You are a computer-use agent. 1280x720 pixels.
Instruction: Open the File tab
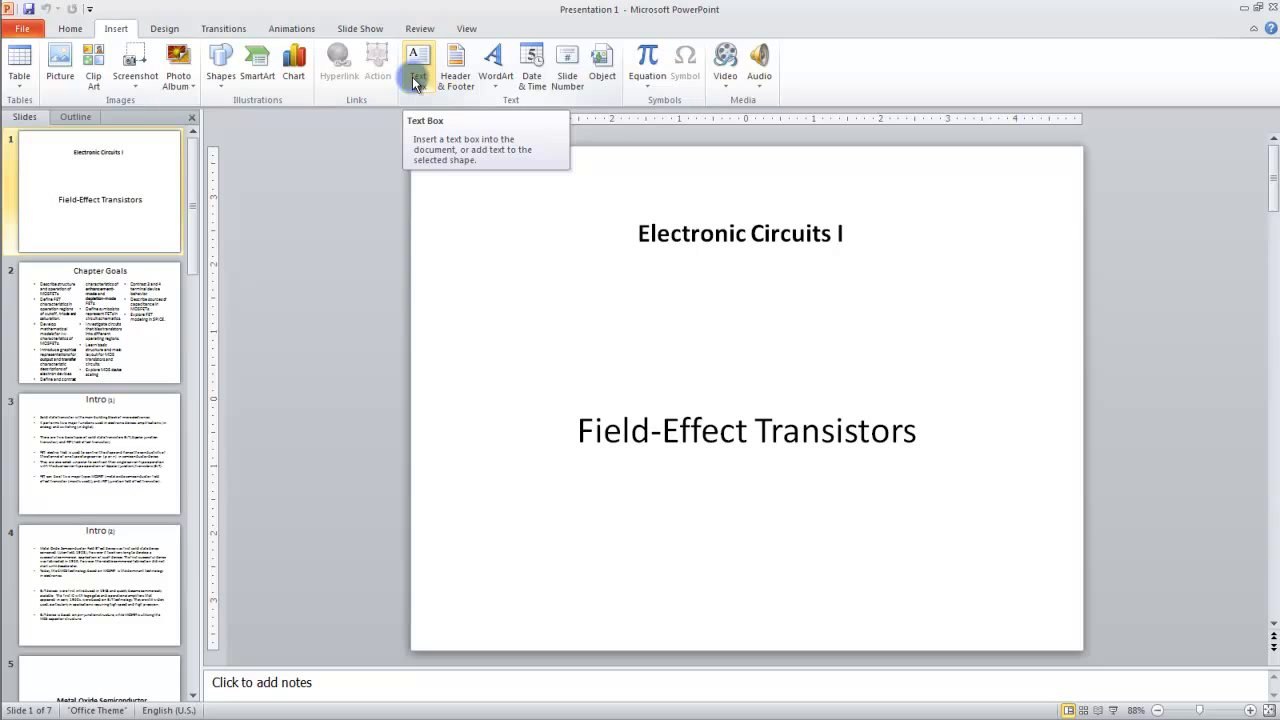coord(22,28)
